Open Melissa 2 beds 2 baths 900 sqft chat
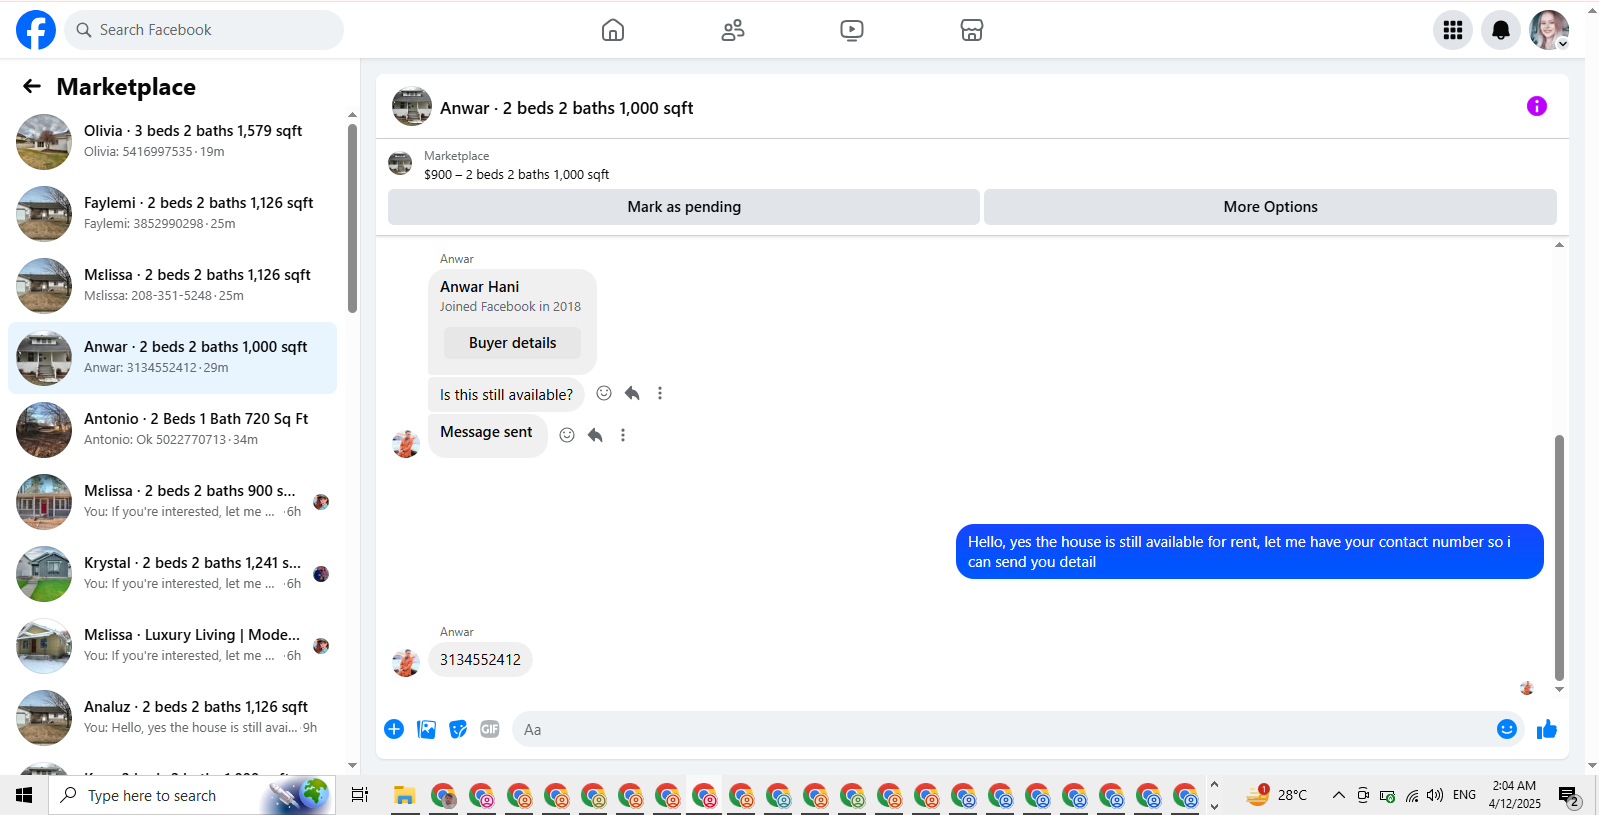 pyautogui.click(x=172, y=502)
